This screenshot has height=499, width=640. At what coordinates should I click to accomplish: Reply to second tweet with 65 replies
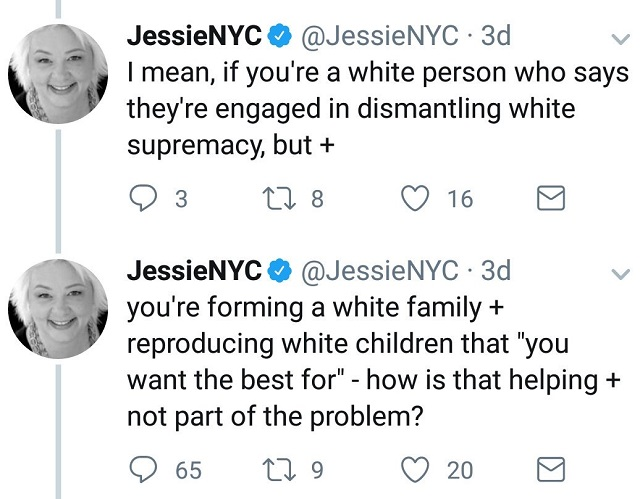[143, 470]
